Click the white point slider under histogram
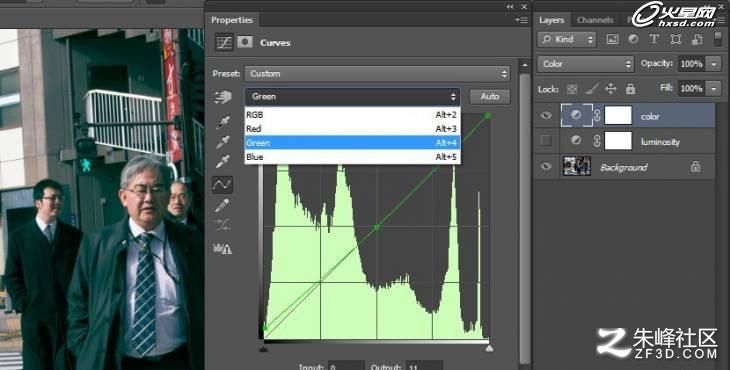This screenshot has height=370, width=730. coord(489,348)
